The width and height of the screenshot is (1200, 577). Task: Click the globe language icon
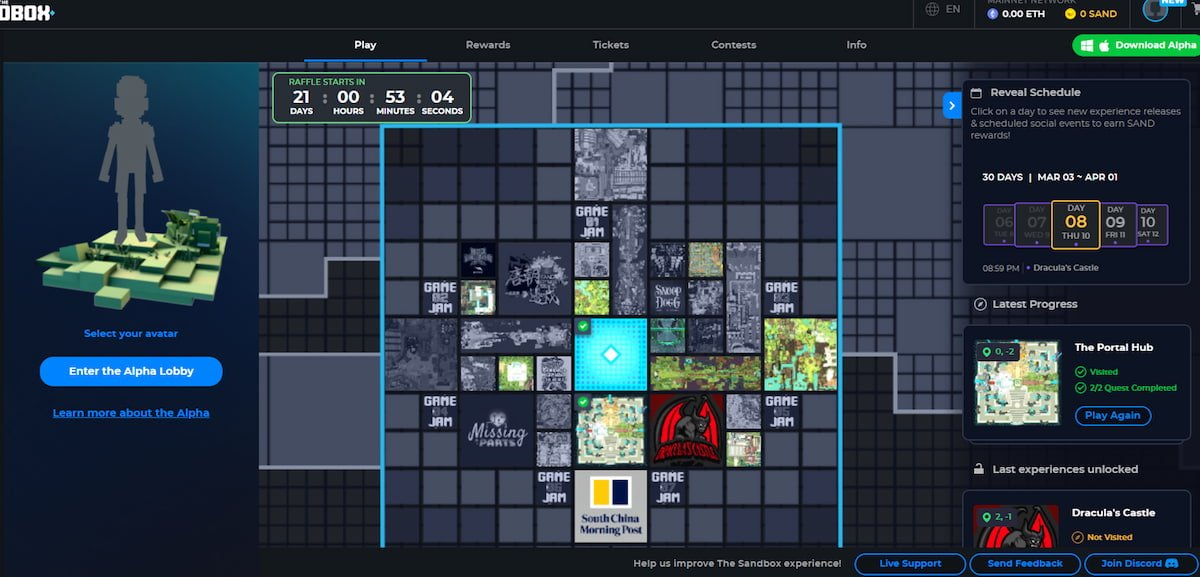(932, 9)
